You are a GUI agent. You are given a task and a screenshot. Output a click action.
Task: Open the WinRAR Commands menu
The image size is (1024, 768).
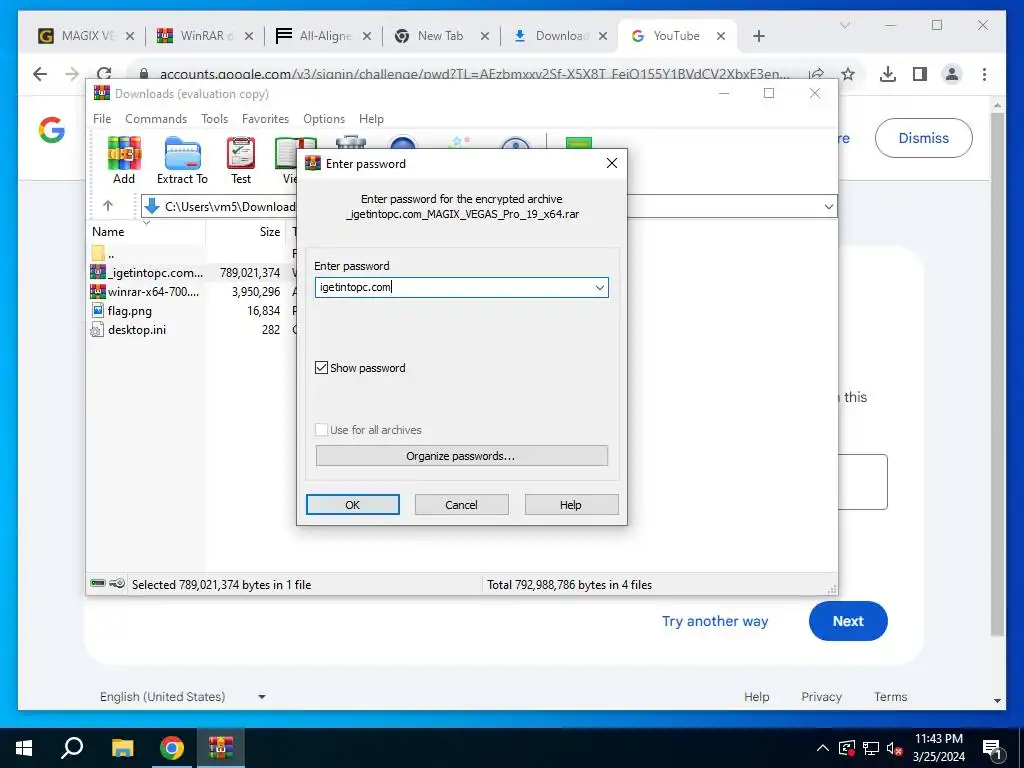pyautogui.click(x=156, y=119)
